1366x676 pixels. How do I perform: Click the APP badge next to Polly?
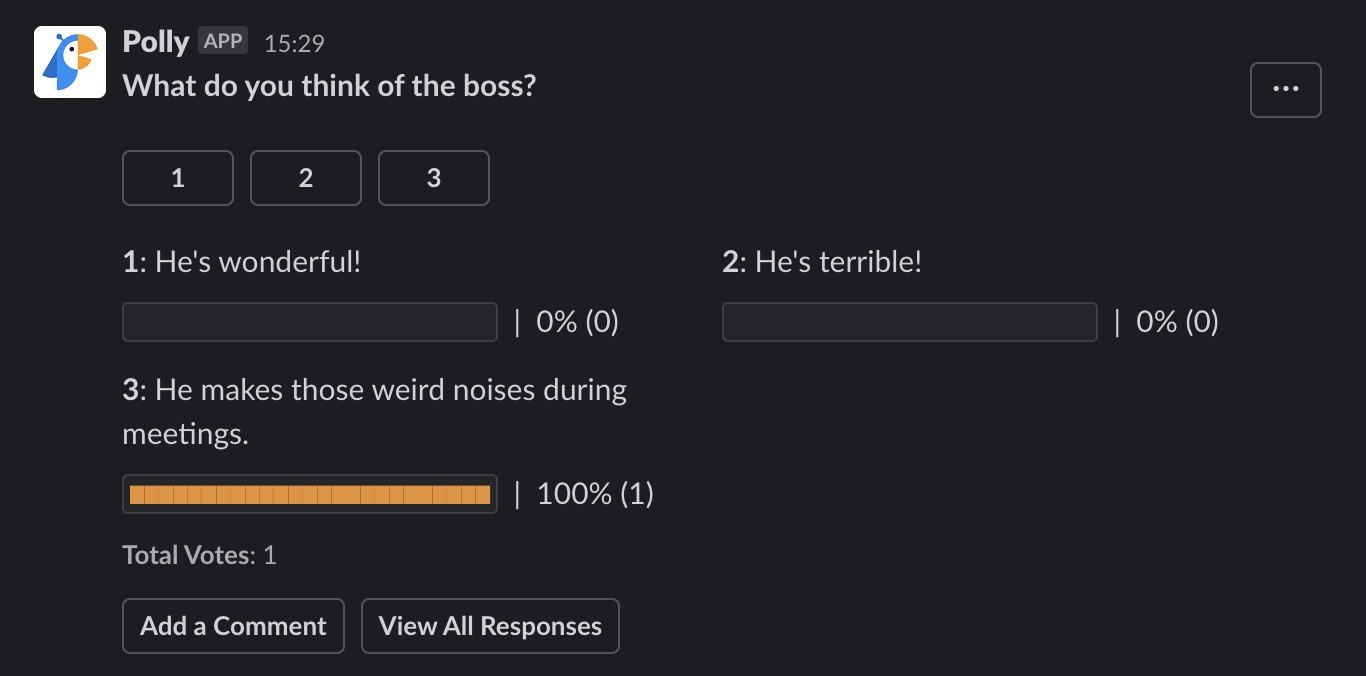tap(223, 41)
